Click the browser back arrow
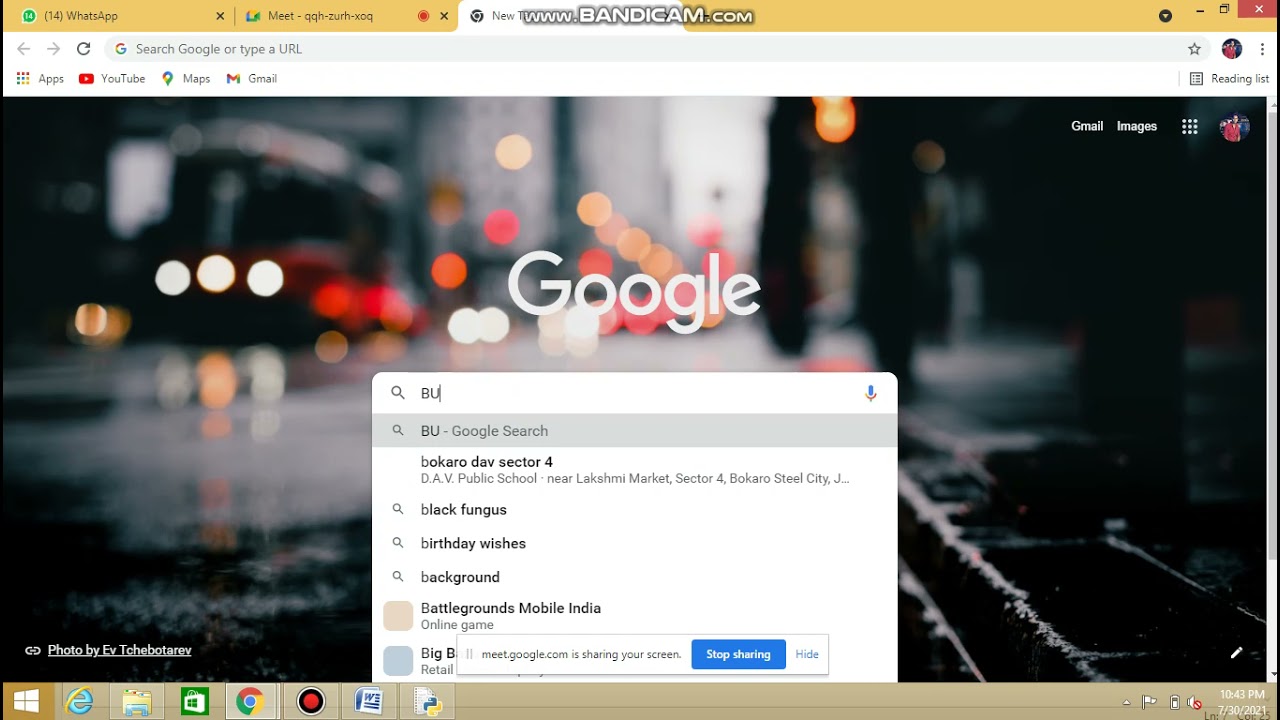 [x=24, y=49]
